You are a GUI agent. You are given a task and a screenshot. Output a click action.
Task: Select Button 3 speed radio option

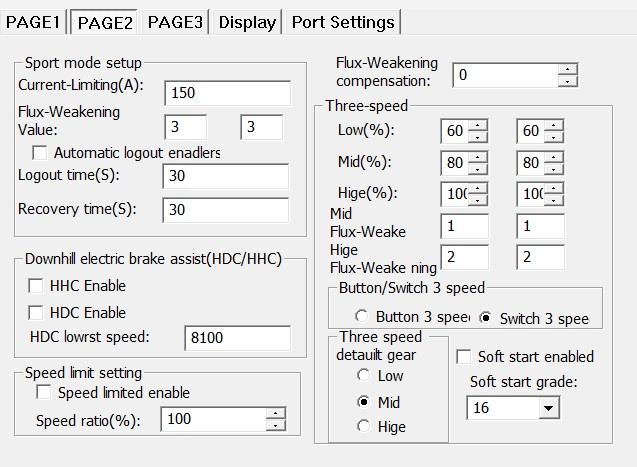click(x=360, y=318)
